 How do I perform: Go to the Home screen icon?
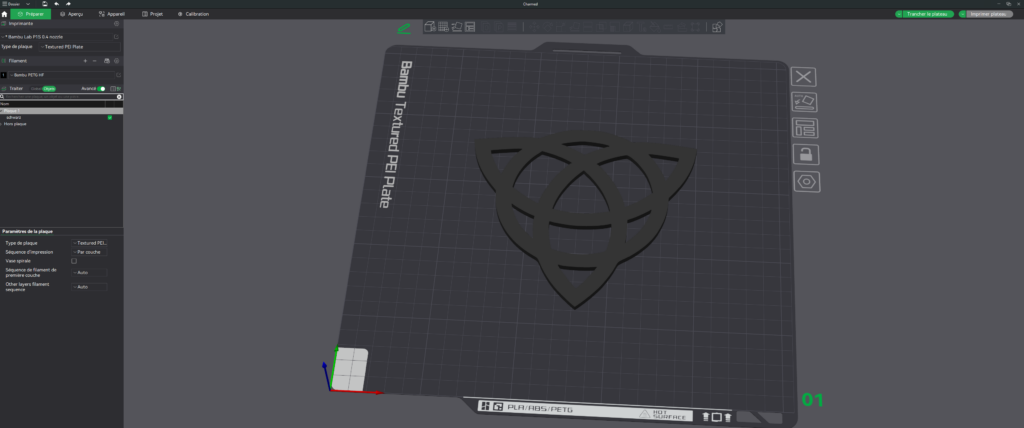click(x=5, y=14)
